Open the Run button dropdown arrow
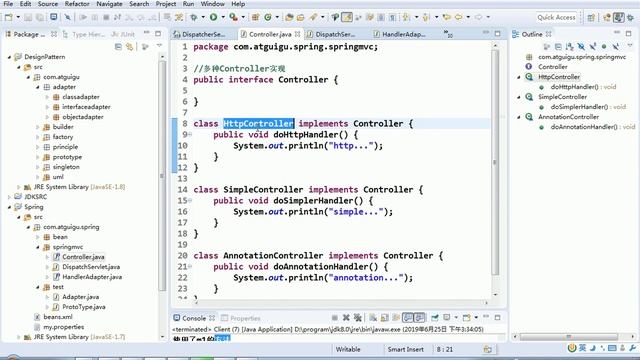640x360 pixels. [x=223, y=17]
